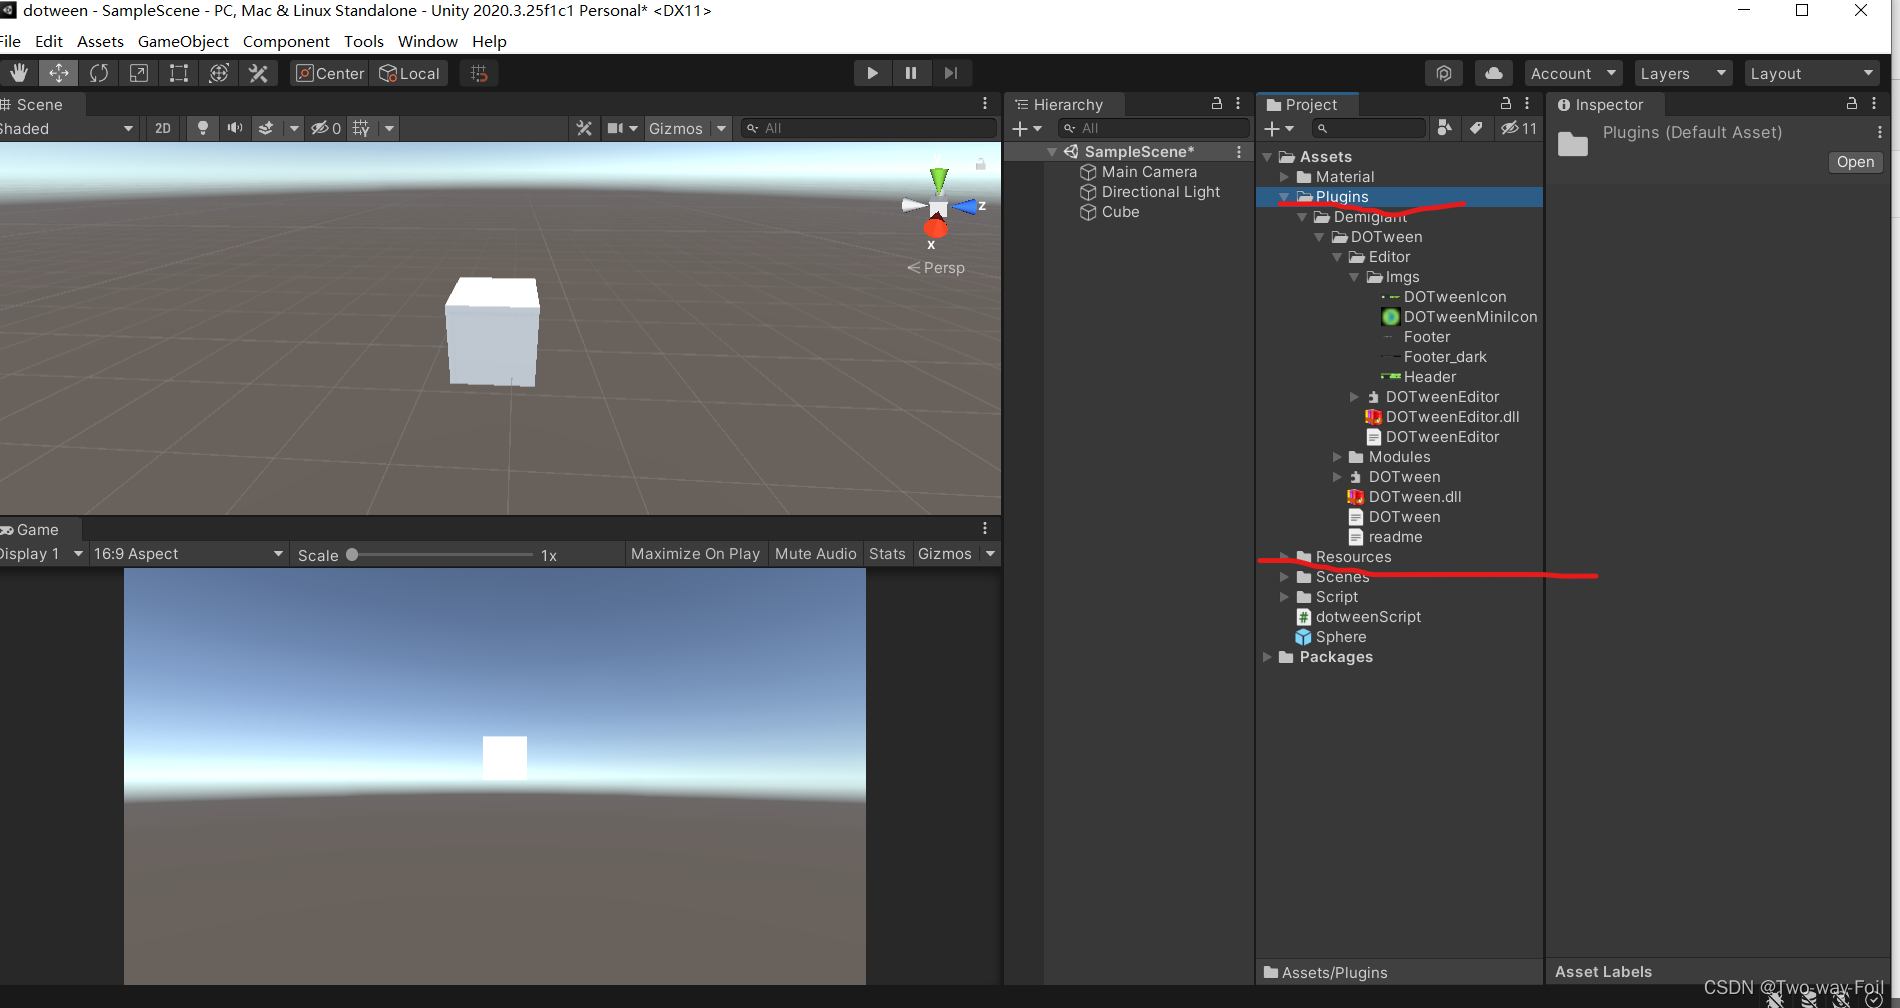Click Open button in Inspector
The width and height of the screenshot is (1900, 1008).
pyautogui.click(x=1855, y=162)
